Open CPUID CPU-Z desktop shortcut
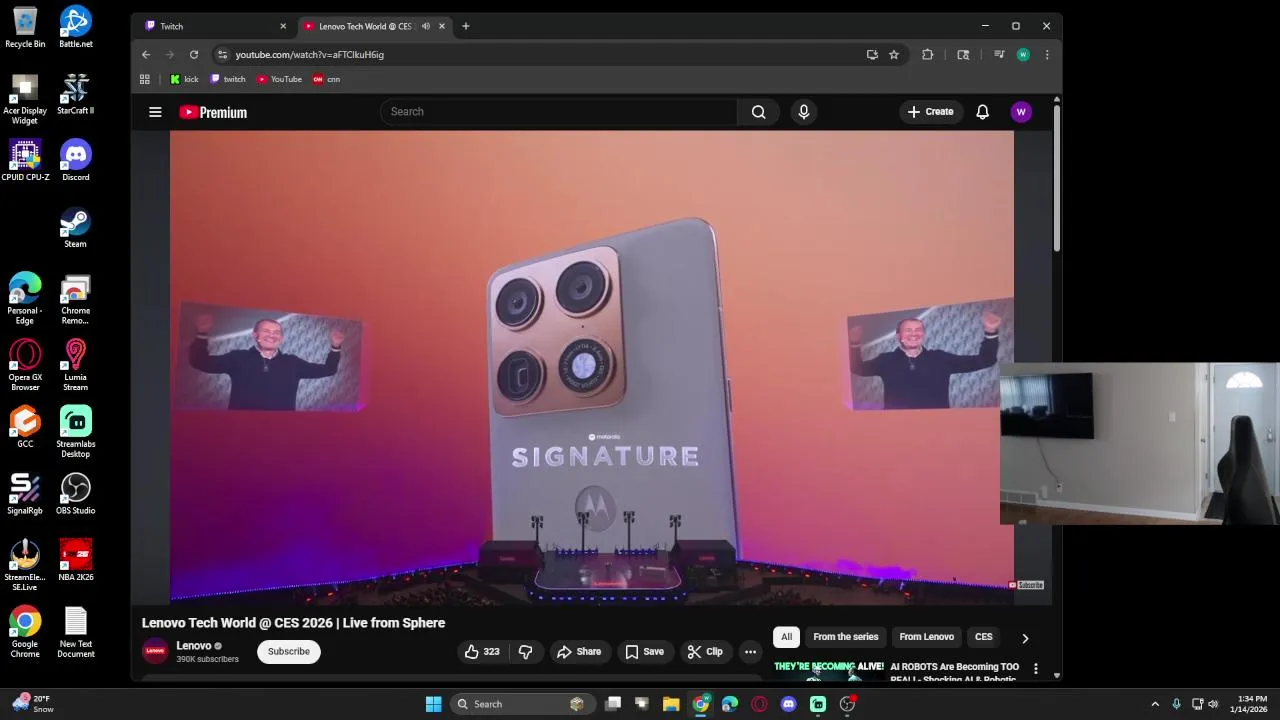 point(25,160)
